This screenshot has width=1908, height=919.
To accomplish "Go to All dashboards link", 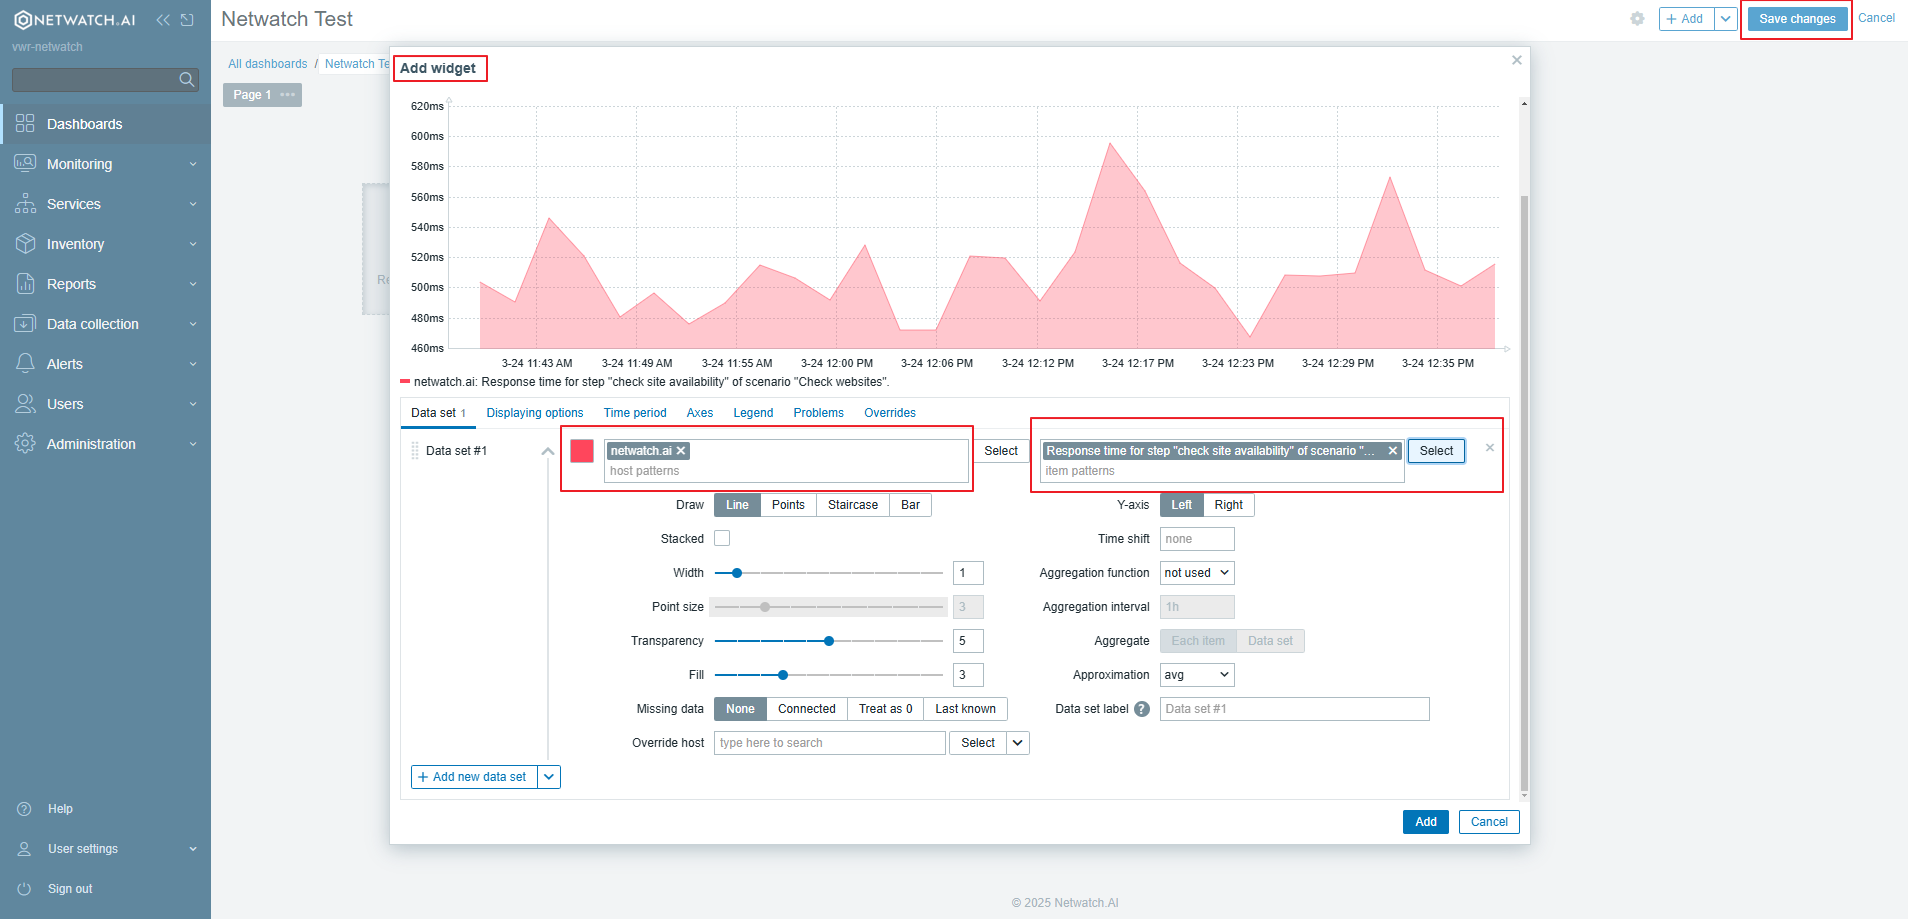I will coord(266,63).
